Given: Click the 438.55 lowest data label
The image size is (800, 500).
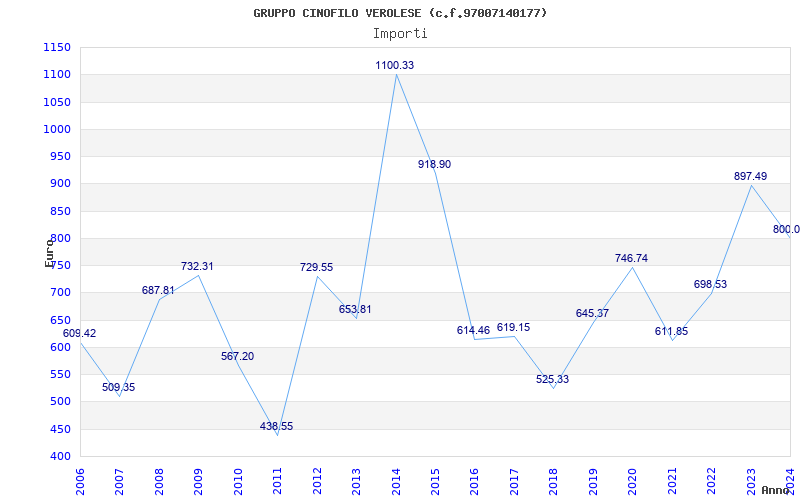Looking at the screenshot, I should pyautogui.click(x=277, y=427).
